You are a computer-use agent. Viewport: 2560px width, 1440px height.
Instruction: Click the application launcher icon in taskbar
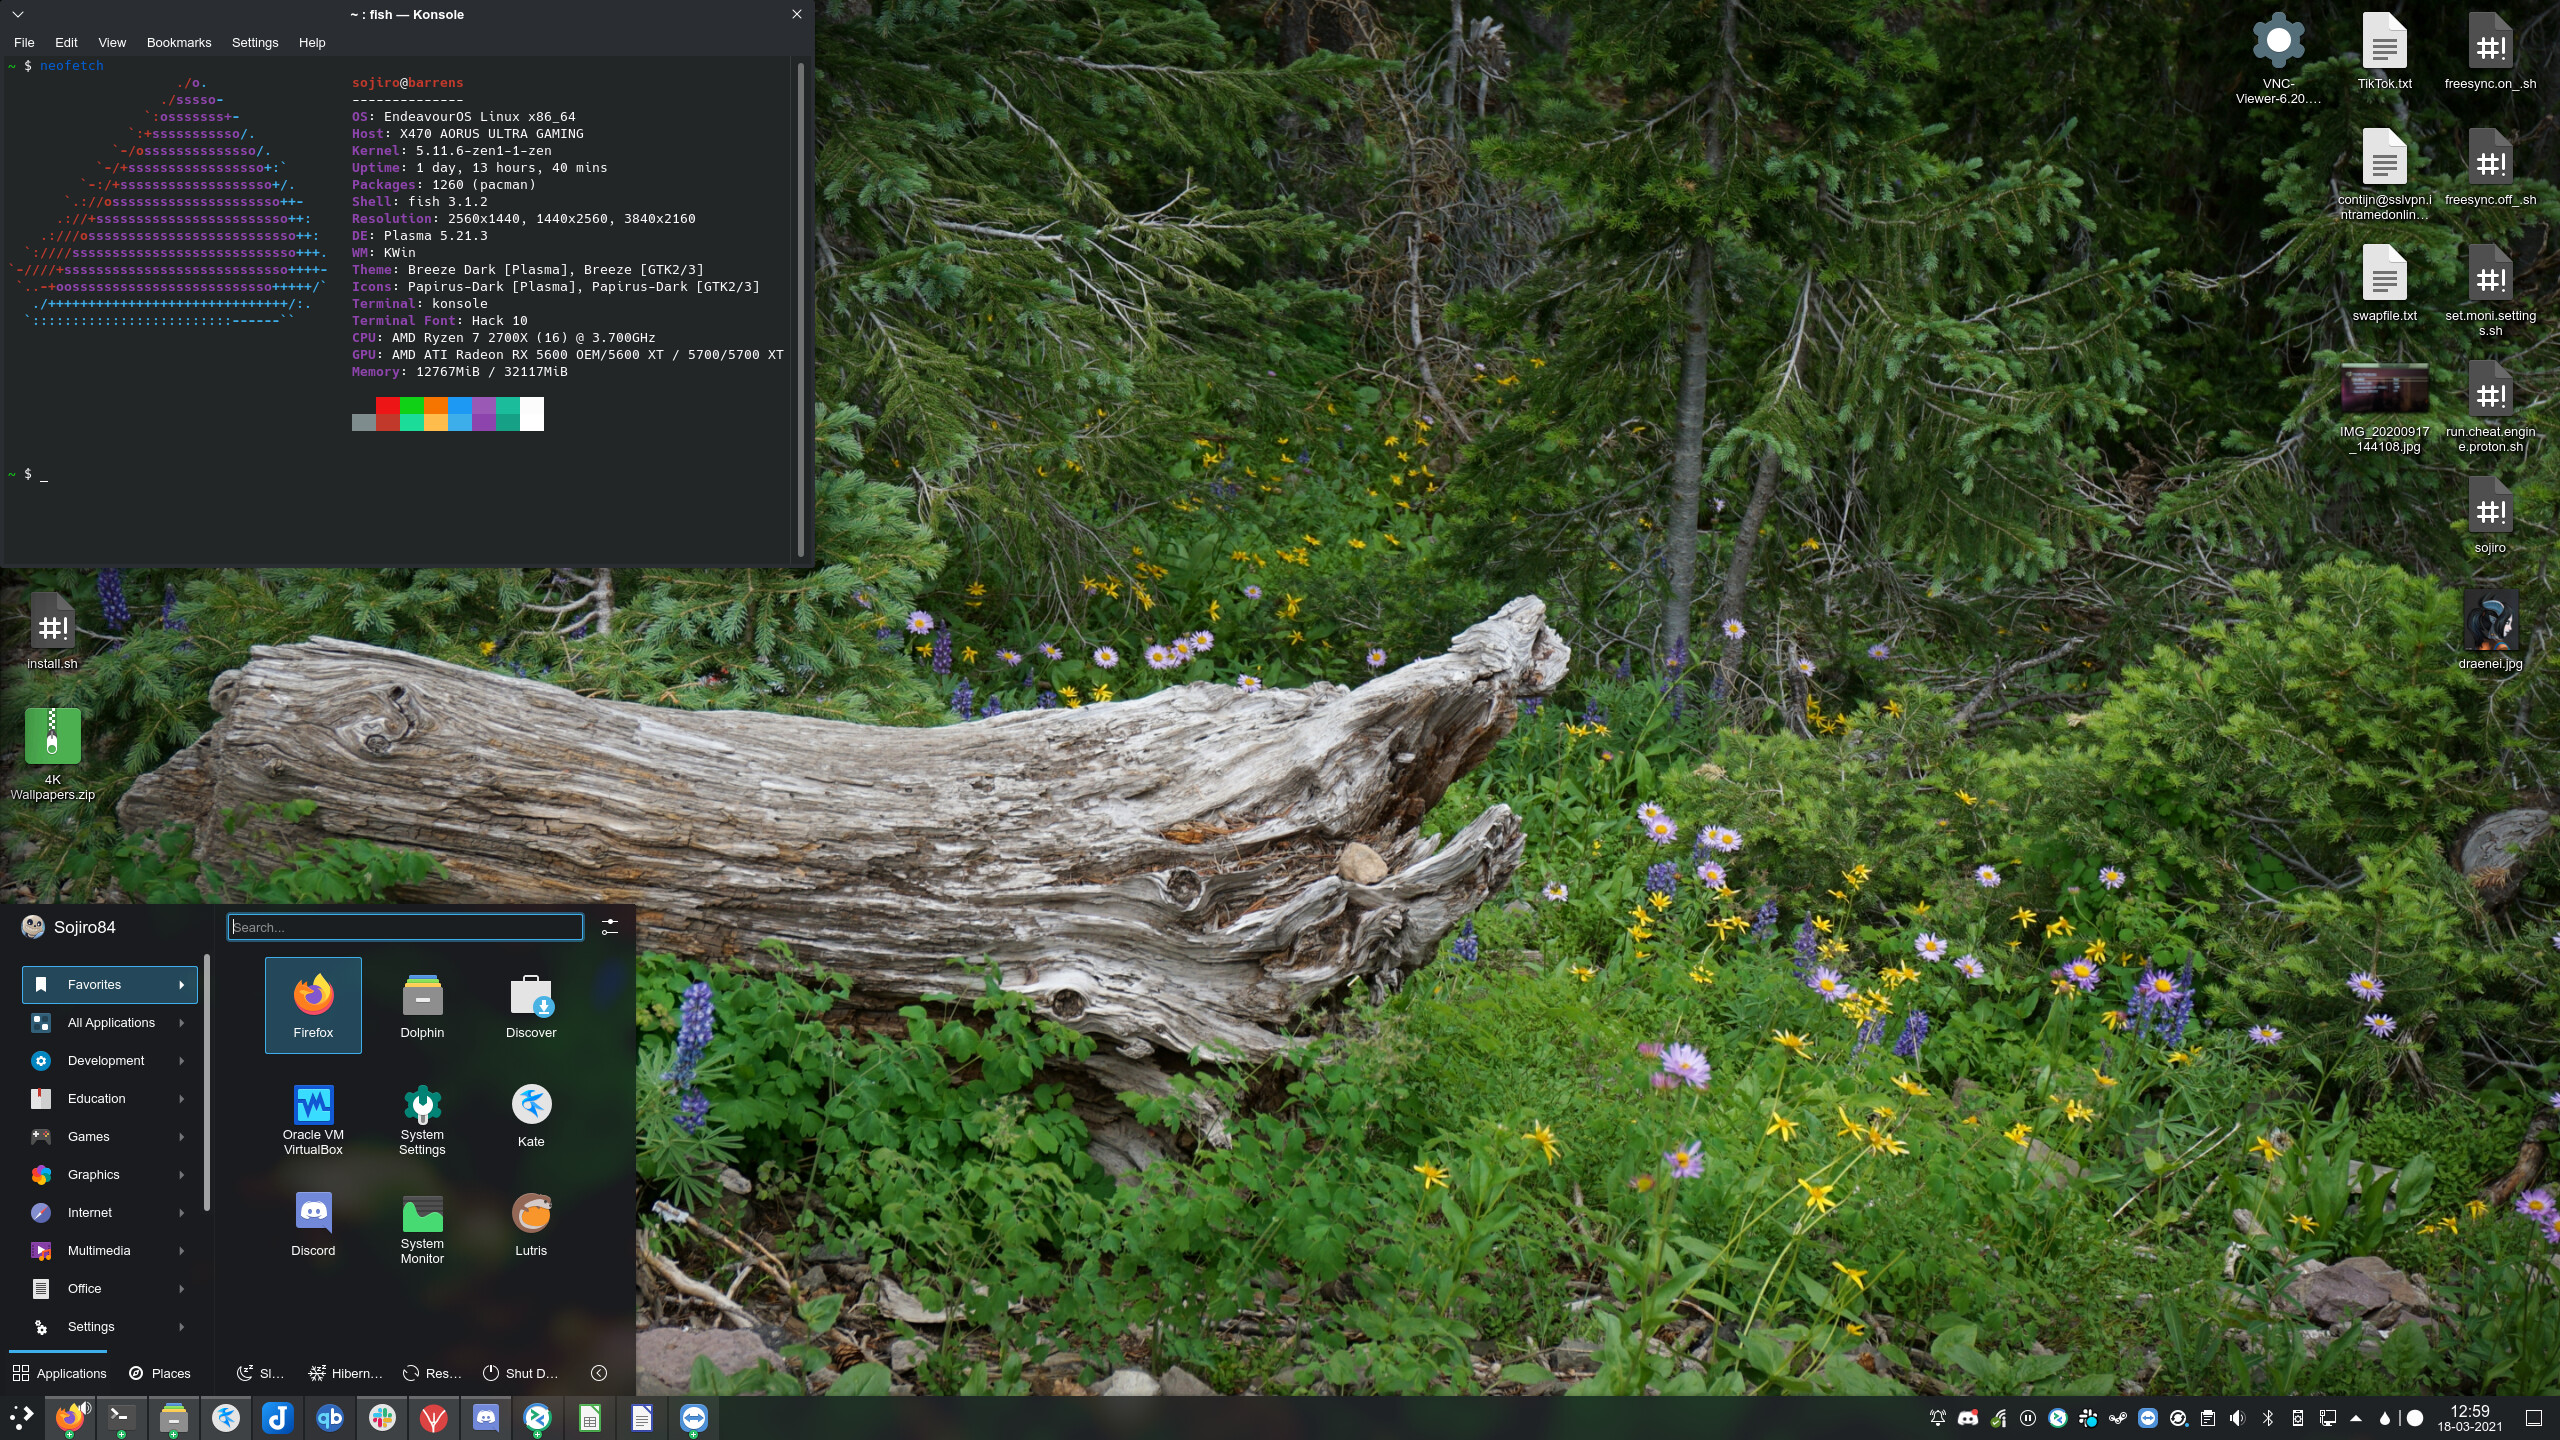21,1417
